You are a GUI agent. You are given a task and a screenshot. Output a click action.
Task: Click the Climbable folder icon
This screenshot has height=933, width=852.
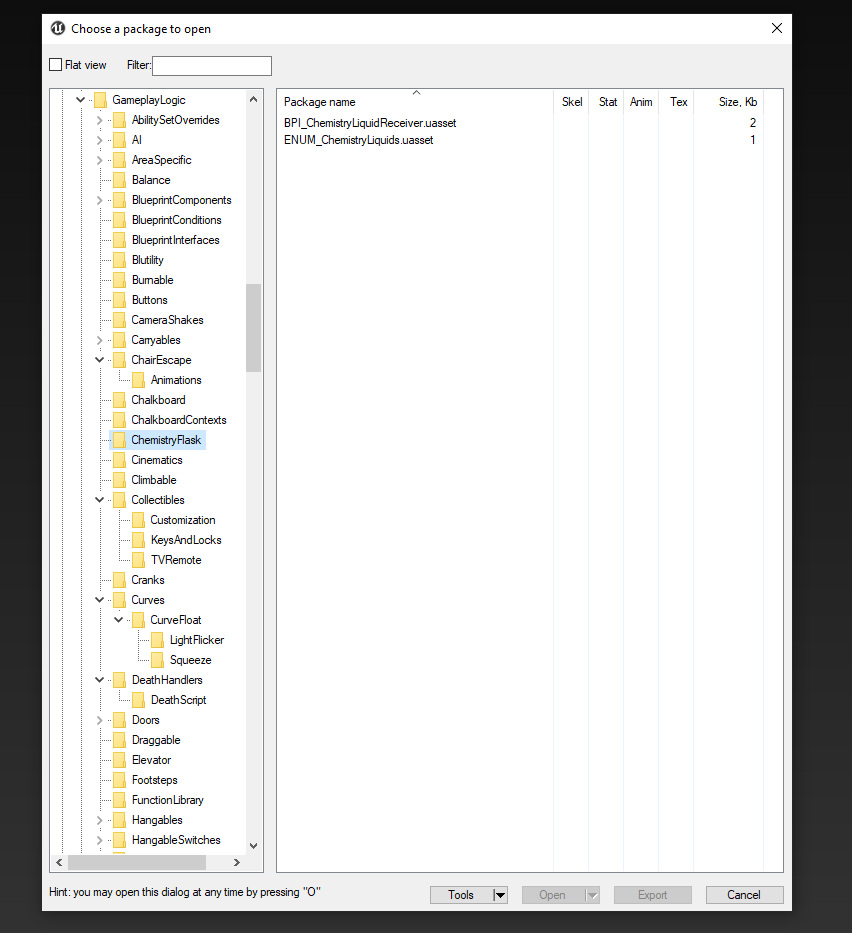[x=120, y=480]
